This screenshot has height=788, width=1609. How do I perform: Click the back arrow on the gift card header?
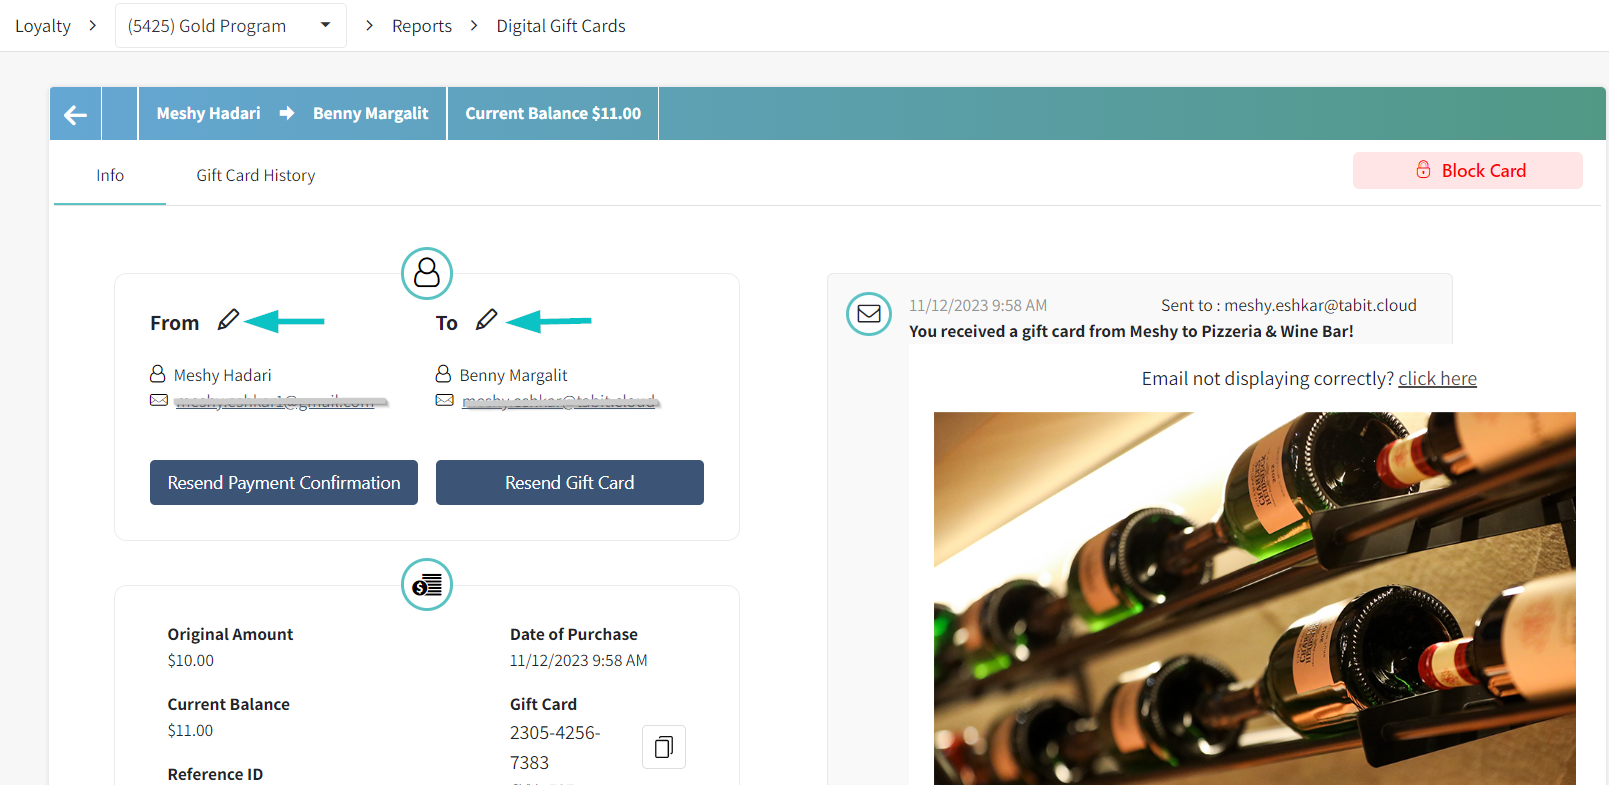pyautogui.click(x=75, y=113)
